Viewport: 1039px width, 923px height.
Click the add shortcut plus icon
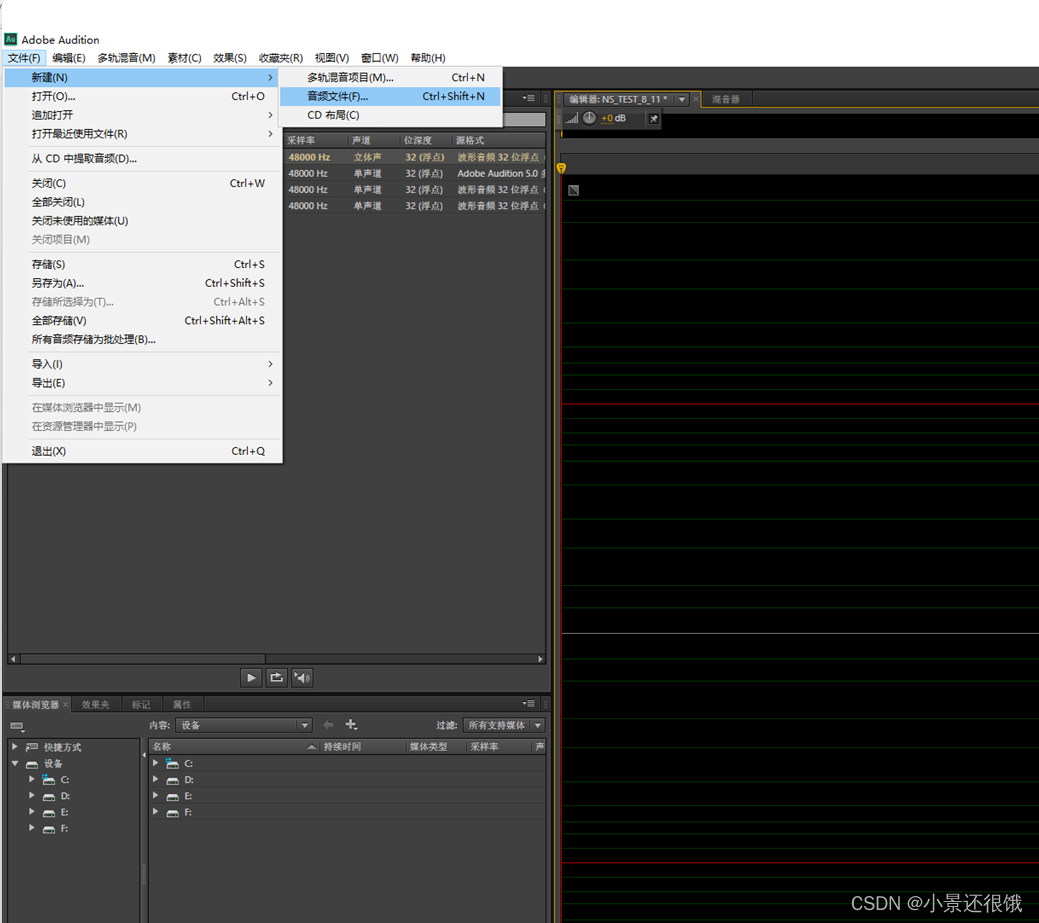point(351,724)
